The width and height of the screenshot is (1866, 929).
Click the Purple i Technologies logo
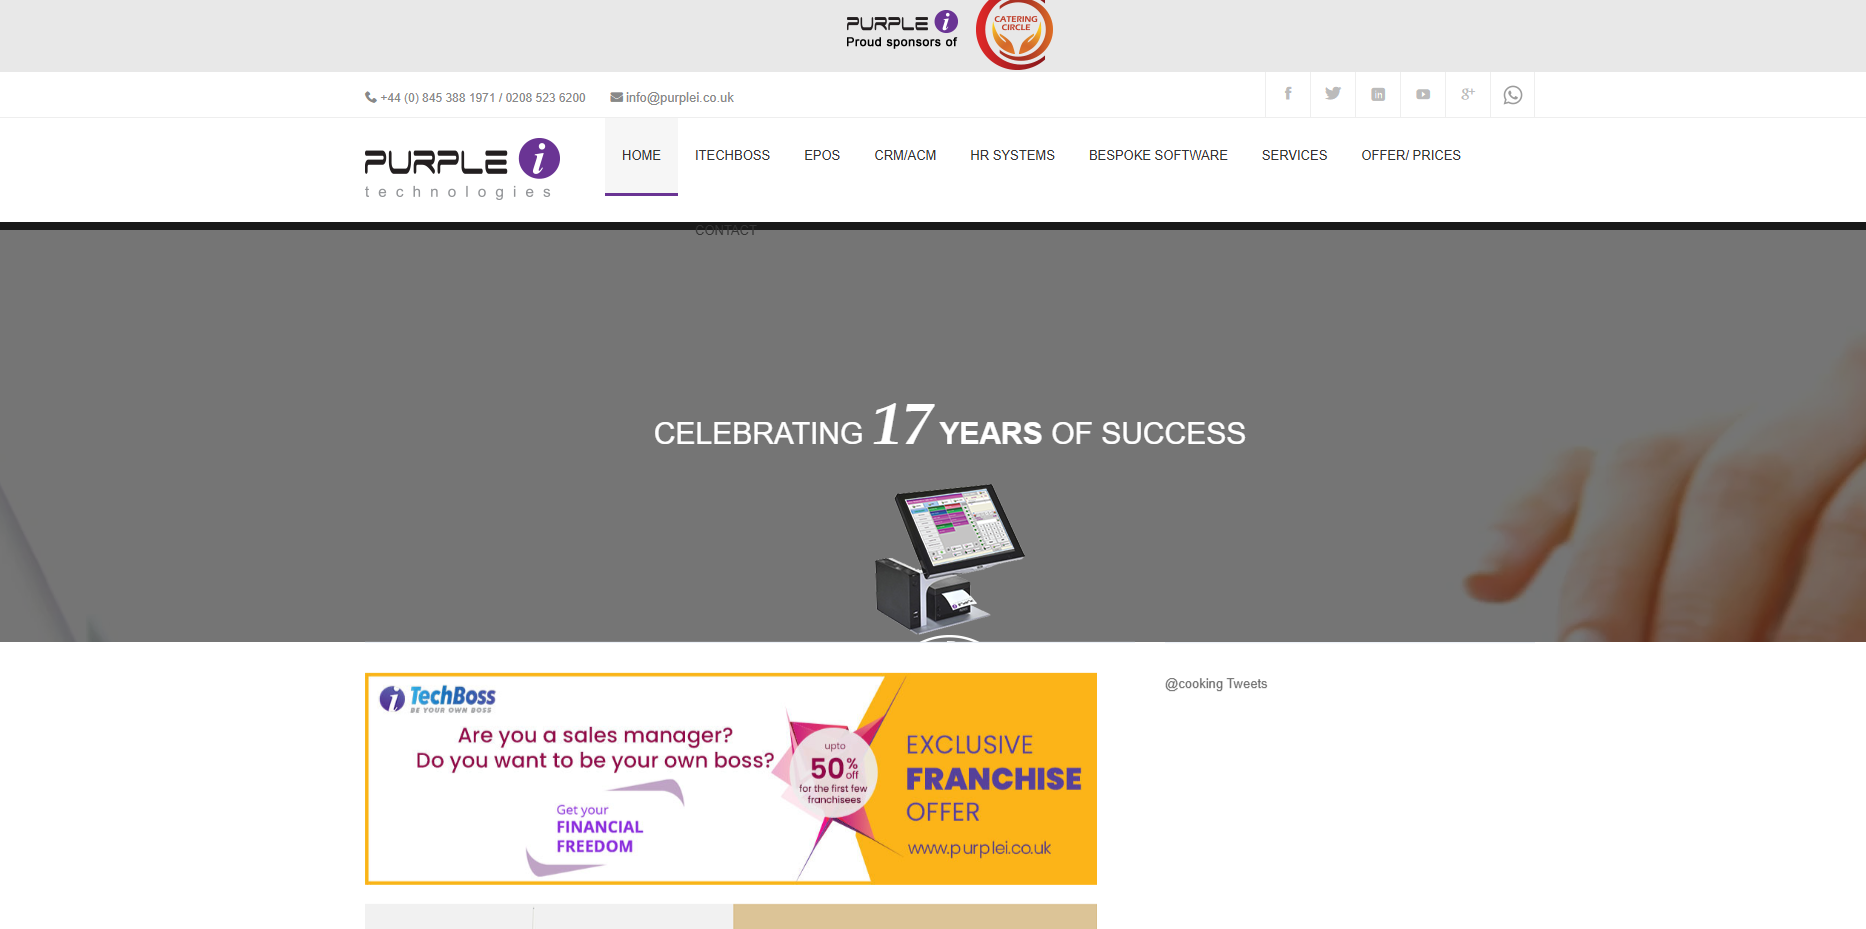coord(462,168)
